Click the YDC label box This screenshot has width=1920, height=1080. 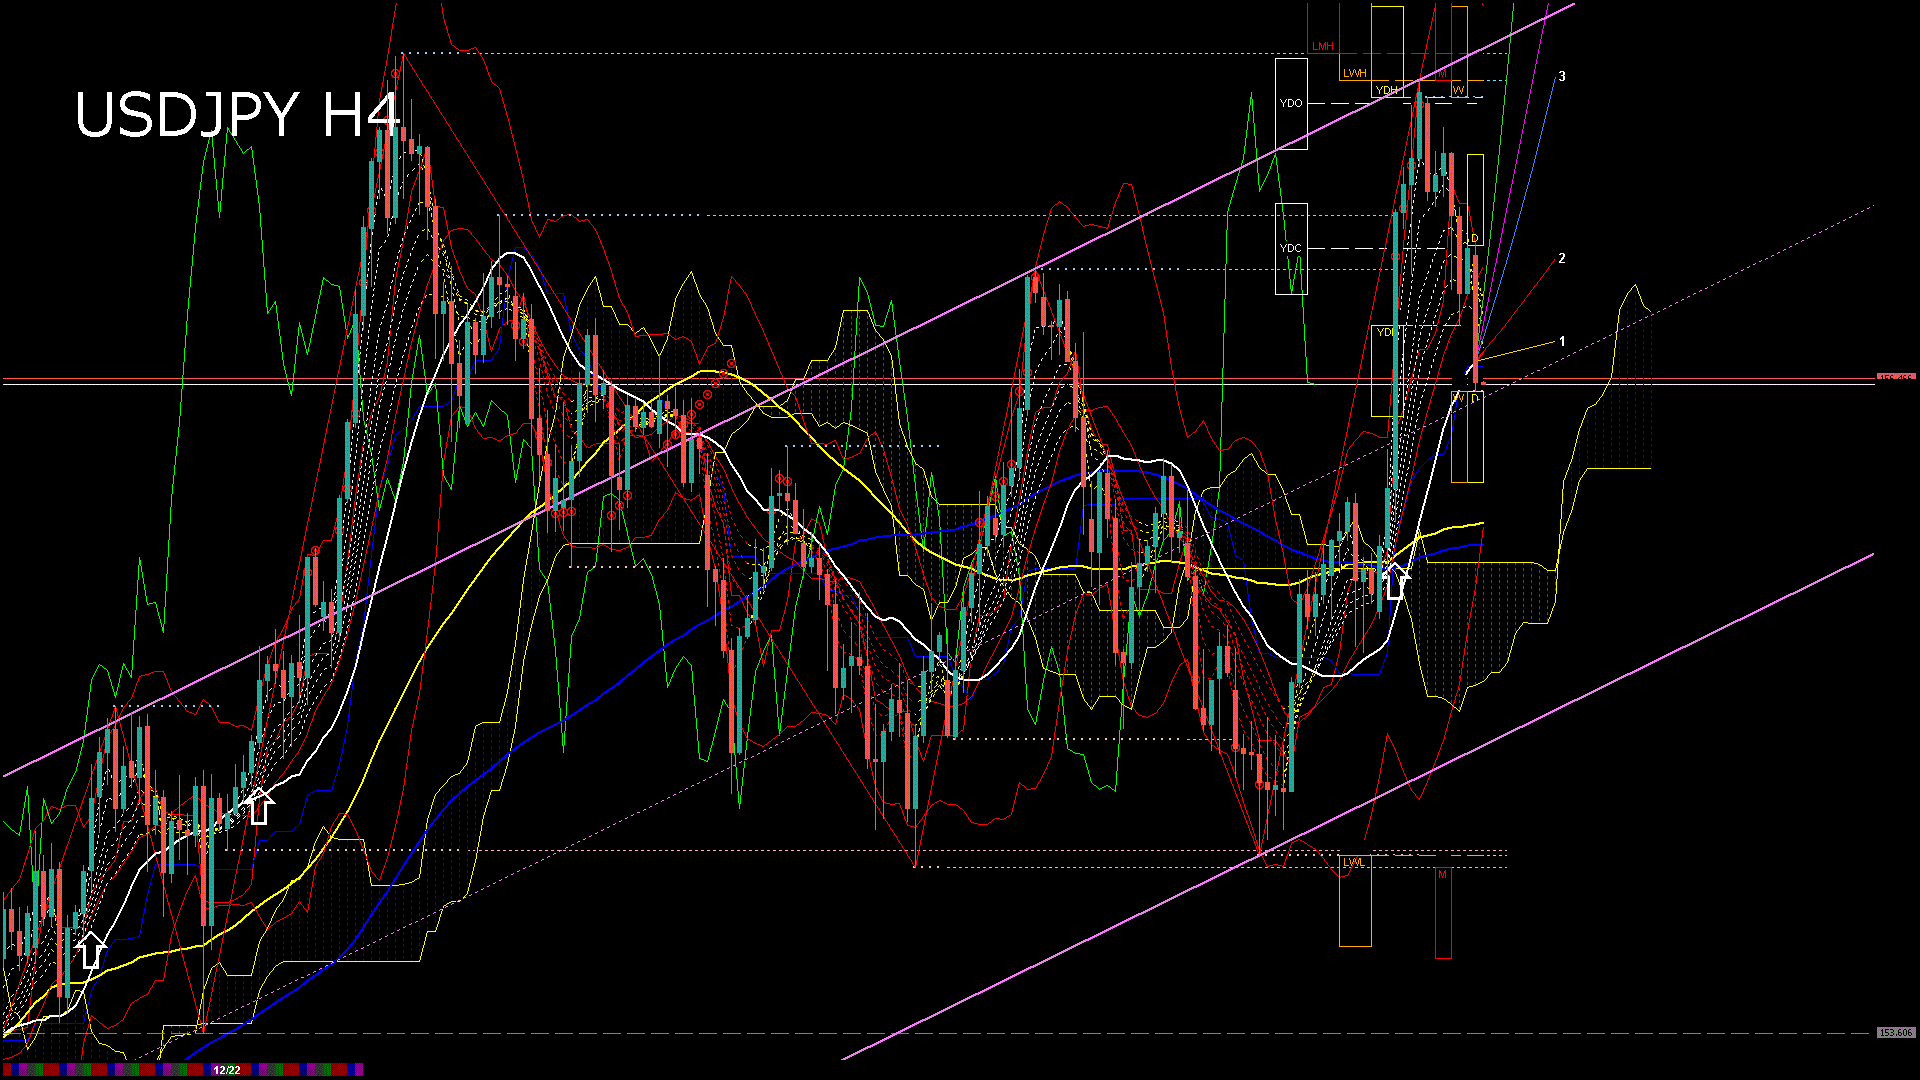click(1291, 248)
